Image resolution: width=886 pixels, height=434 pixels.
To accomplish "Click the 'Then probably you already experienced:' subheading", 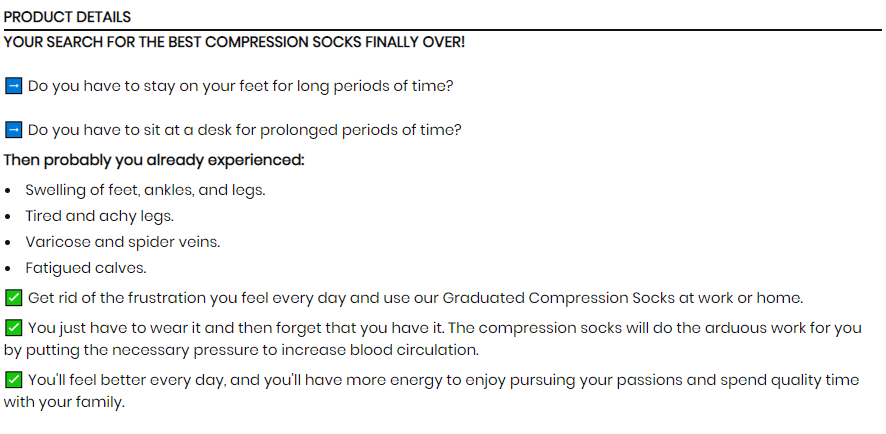I will [154, 160].
